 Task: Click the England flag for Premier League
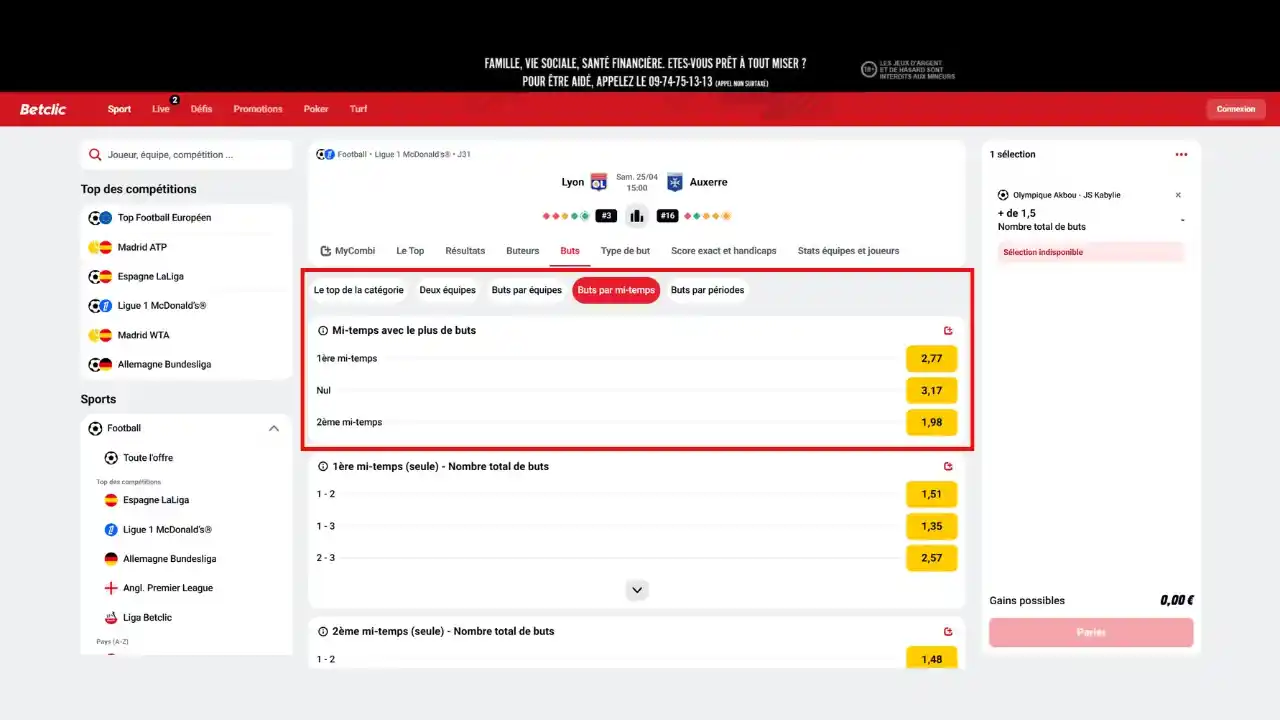[x=111, y=588]
